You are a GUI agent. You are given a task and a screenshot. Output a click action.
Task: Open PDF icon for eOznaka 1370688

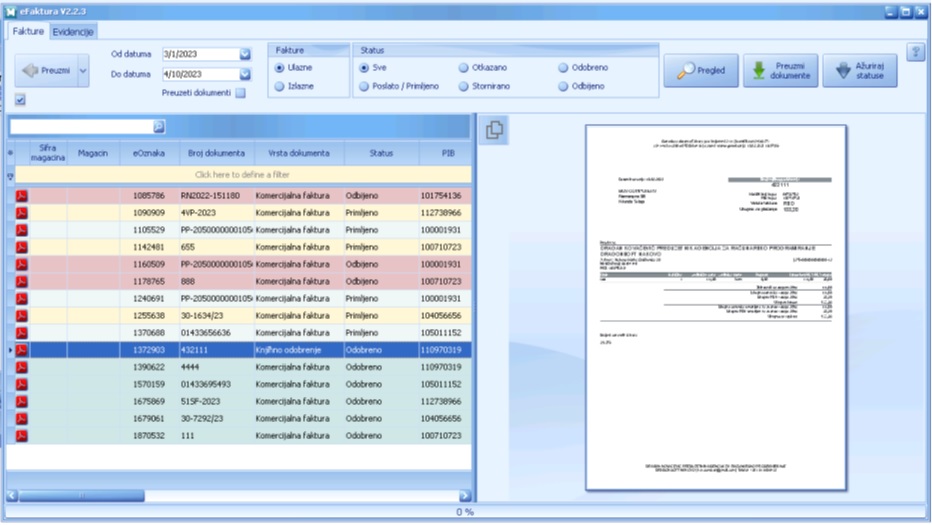click(22, 333)
